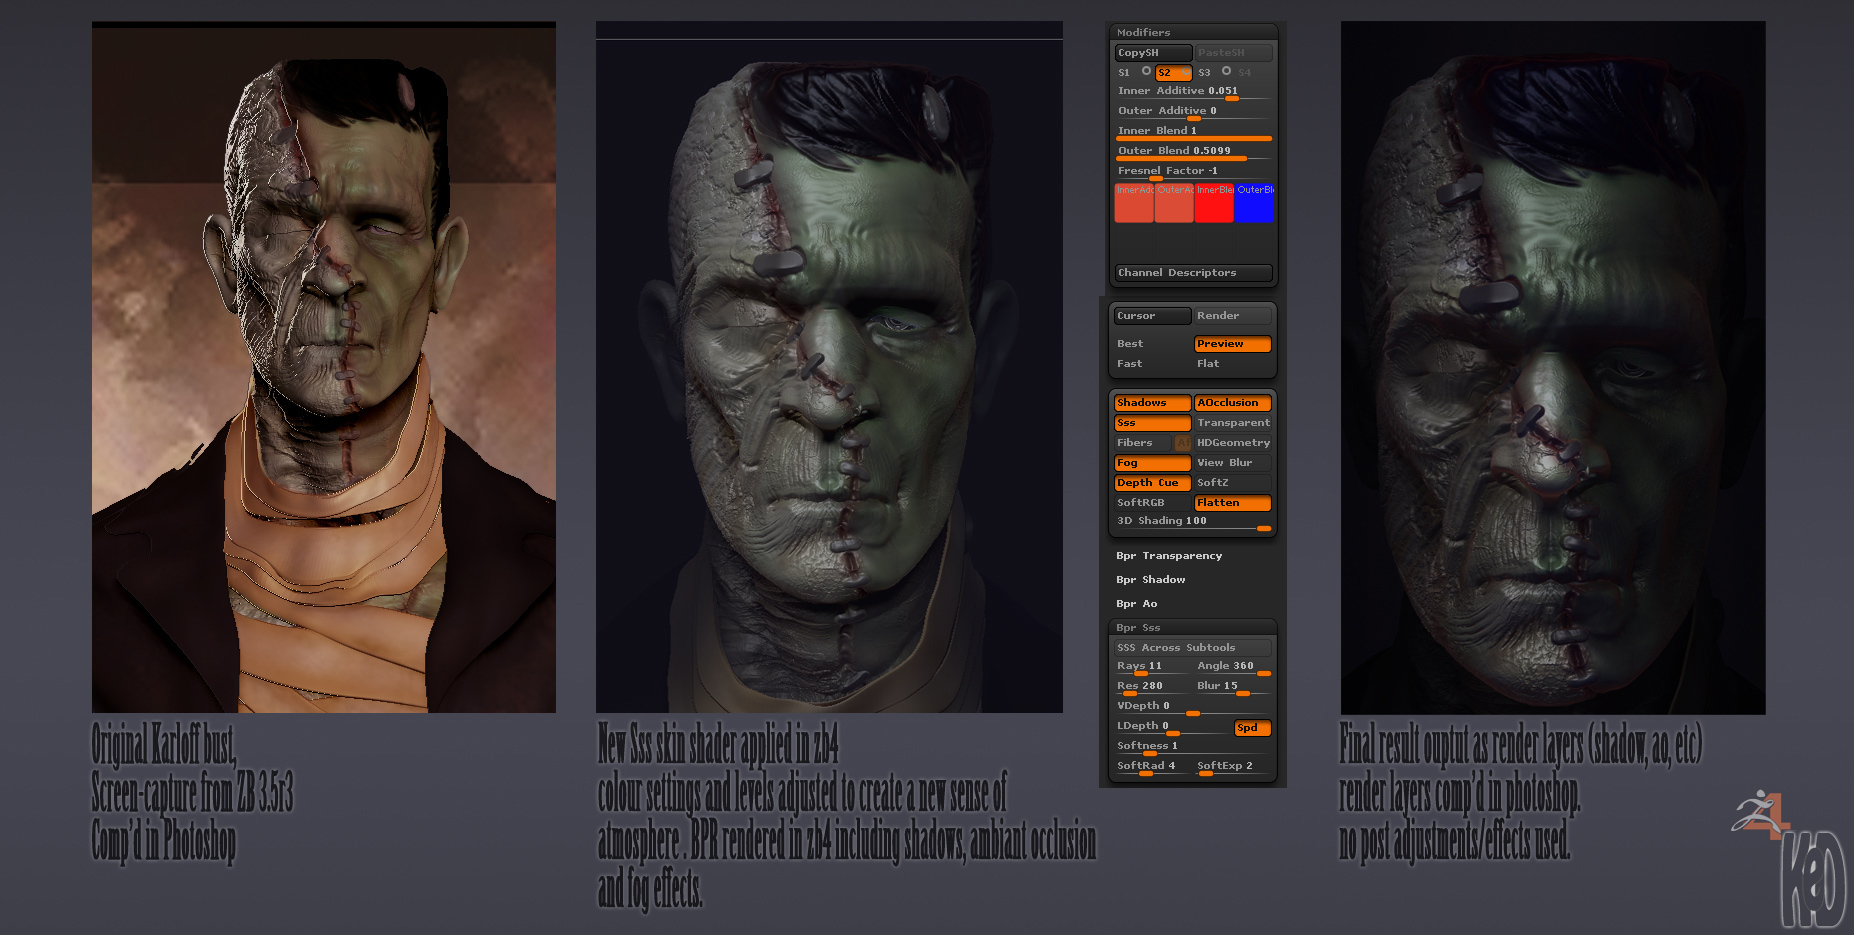
Task: Open the InnerBlend red color swatch
Action: point(1214,203)
